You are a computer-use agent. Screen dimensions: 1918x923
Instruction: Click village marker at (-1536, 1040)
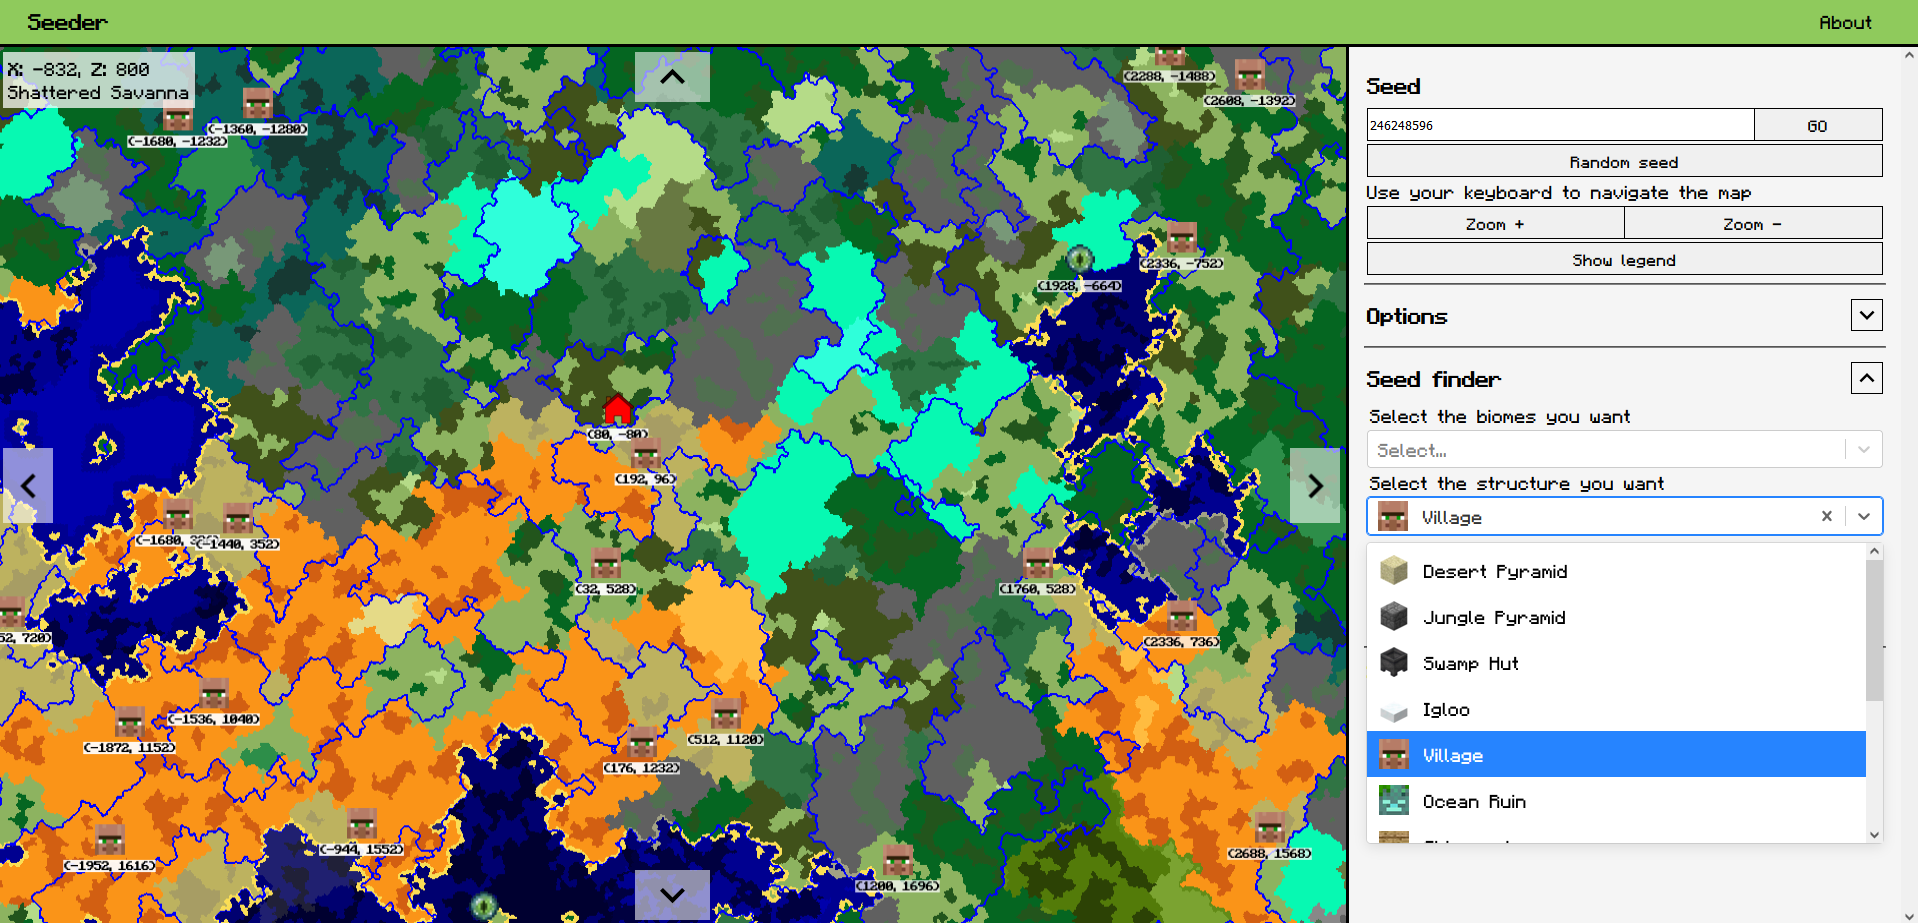click(x=214, y=694)
